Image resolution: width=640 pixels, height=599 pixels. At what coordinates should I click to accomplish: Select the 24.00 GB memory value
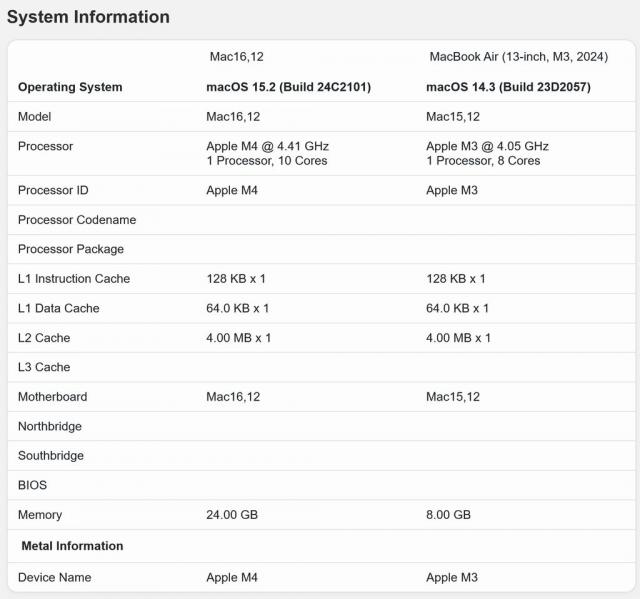(234, 515)
